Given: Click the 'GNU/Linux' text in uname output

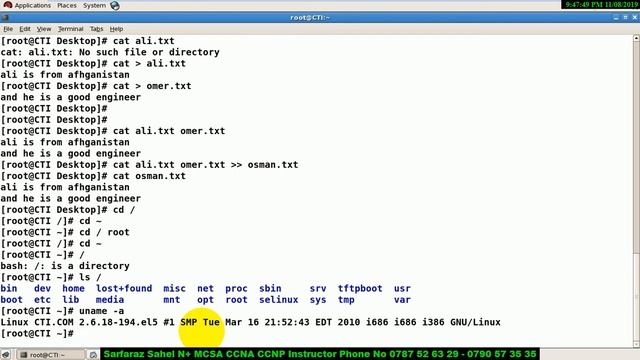Looking at the screenshot, I should point(475,322).
